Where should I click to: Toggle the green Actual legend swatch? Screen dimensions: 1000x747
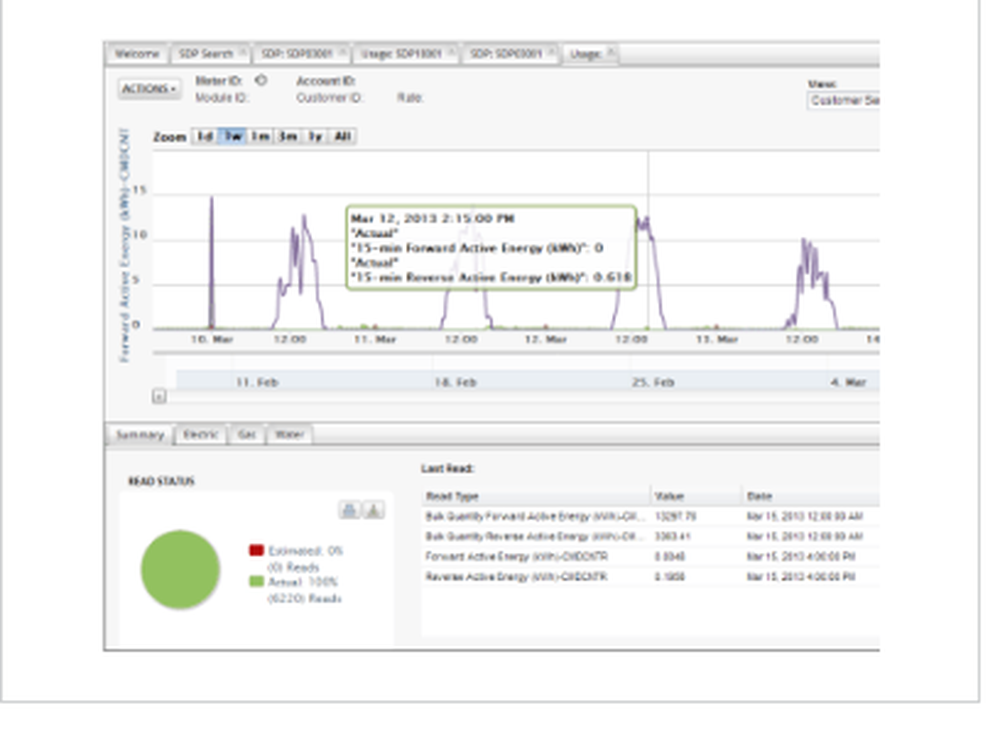256,581
